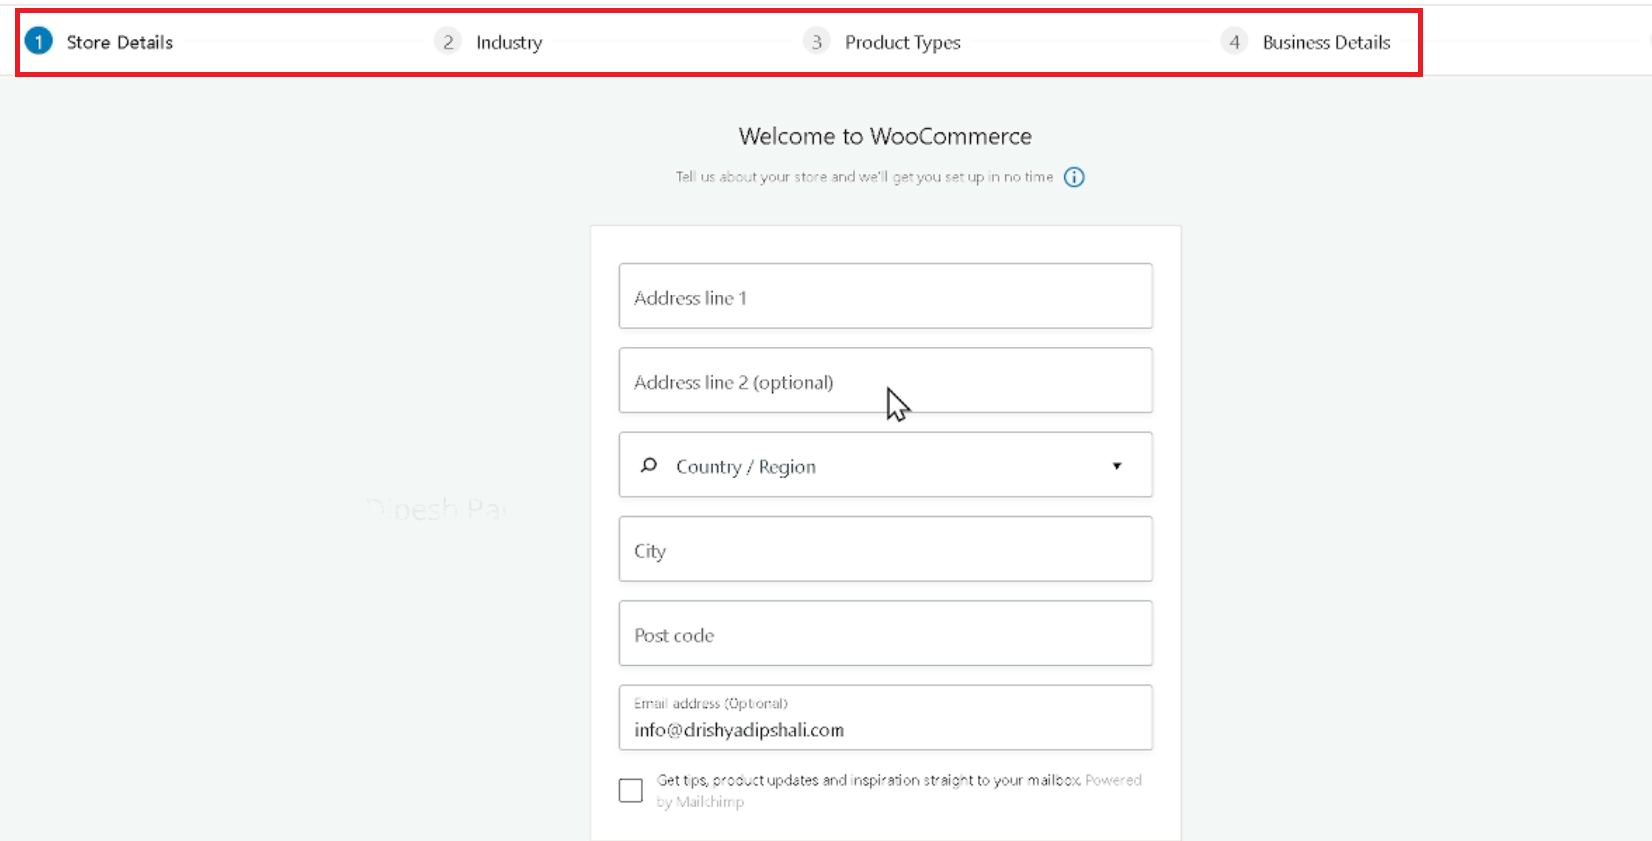1652x841 pixels.
Task: Go to the Store Details step
Action: pyautogui.click(x=119, y=42)
